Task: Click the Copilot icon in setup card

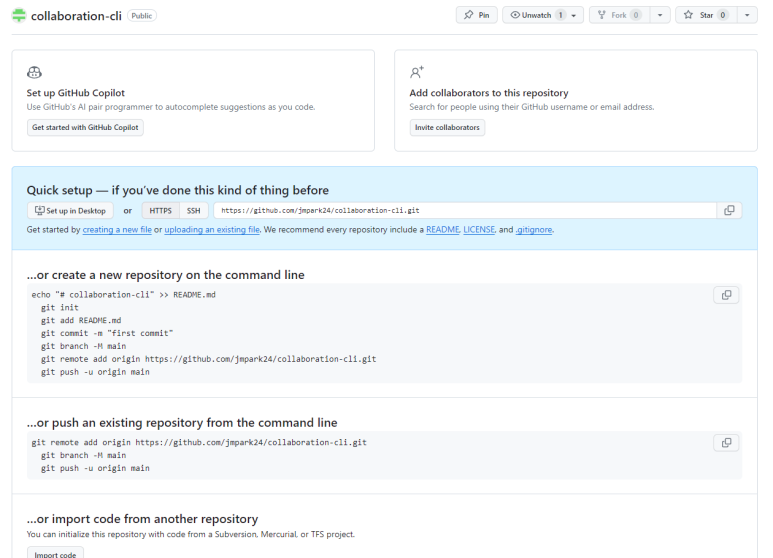Action: (34, 72)
